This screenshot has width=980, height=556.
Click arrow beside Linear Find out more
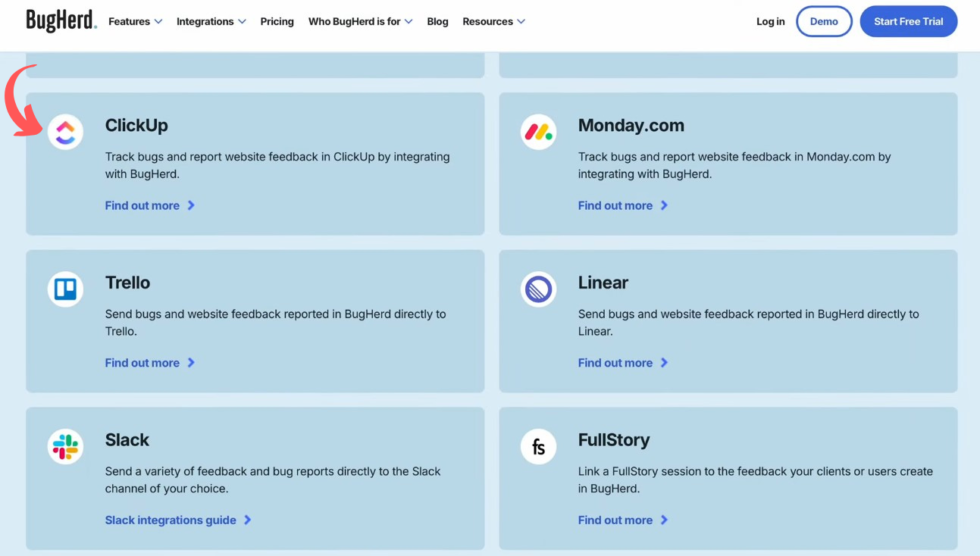[664, 363]
